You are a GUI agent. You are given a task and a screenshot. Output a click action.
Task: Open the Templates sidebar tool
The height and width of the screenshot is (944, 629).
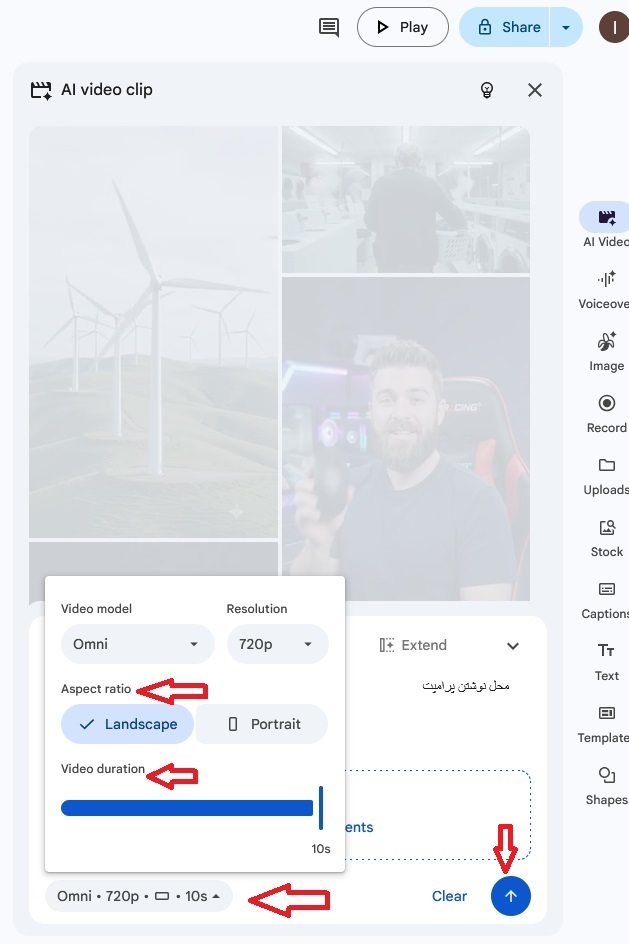(x=604, y=724)
